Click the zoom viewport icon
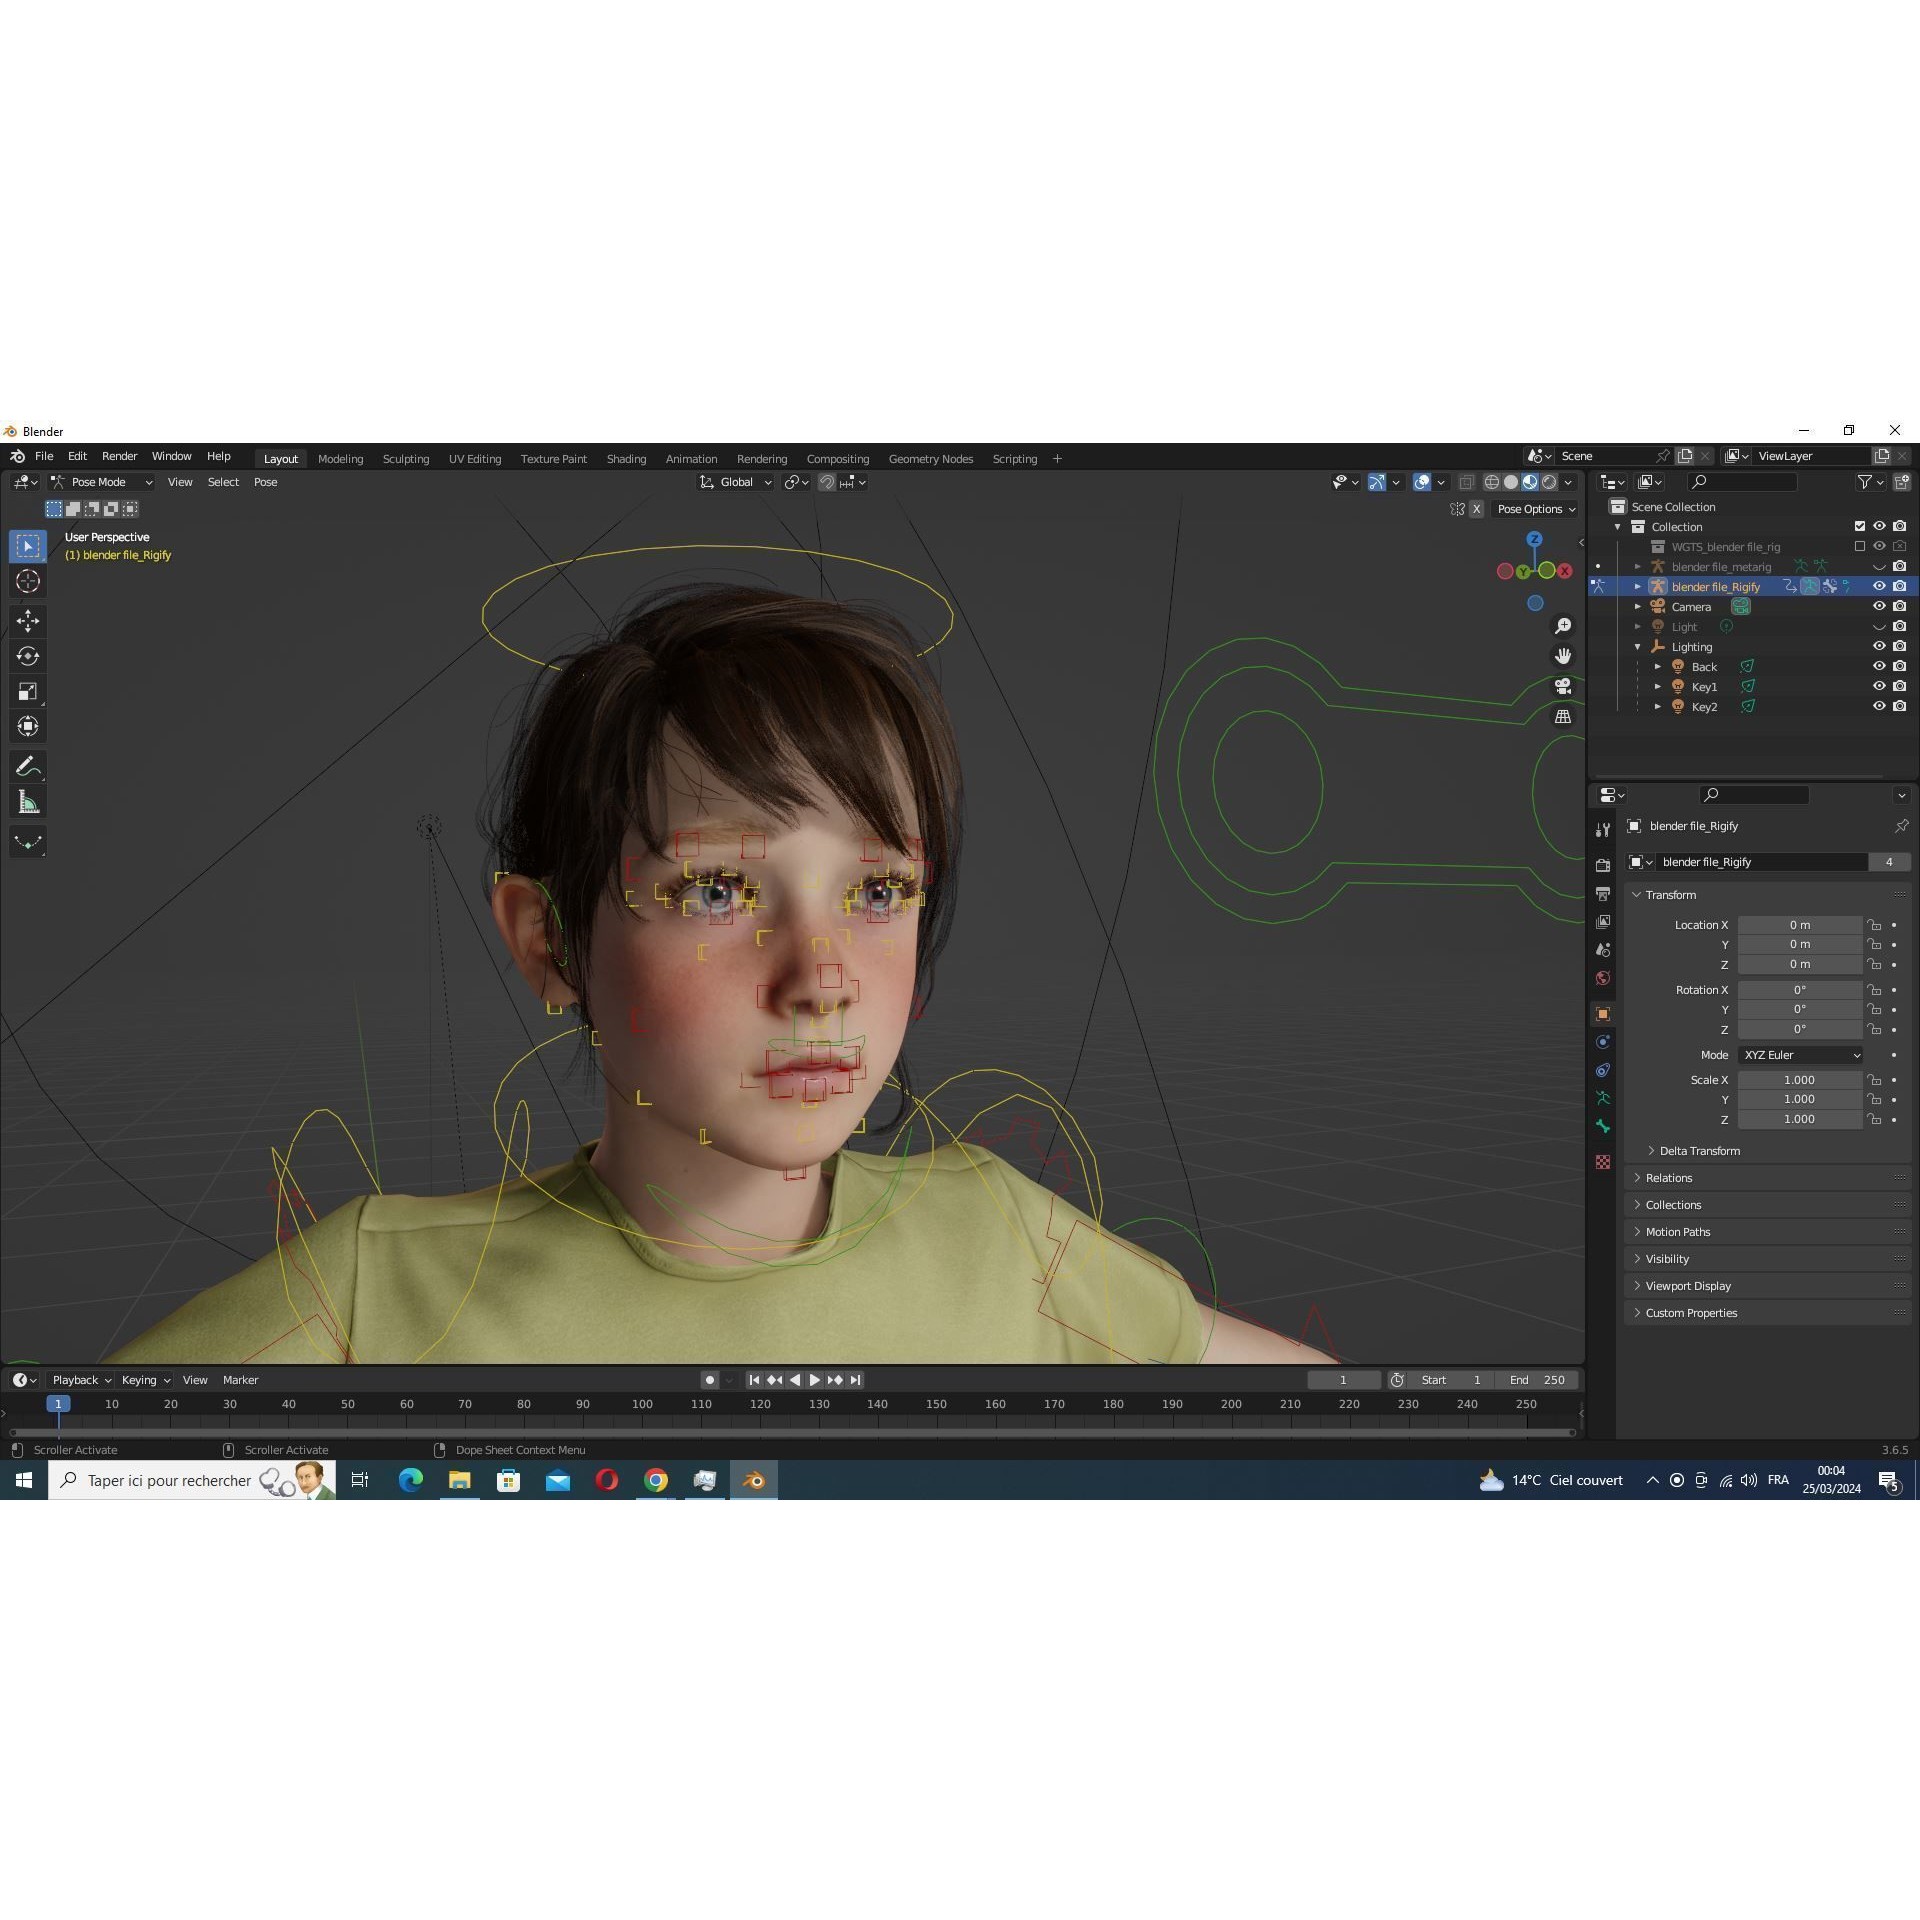 point(1563,626)
